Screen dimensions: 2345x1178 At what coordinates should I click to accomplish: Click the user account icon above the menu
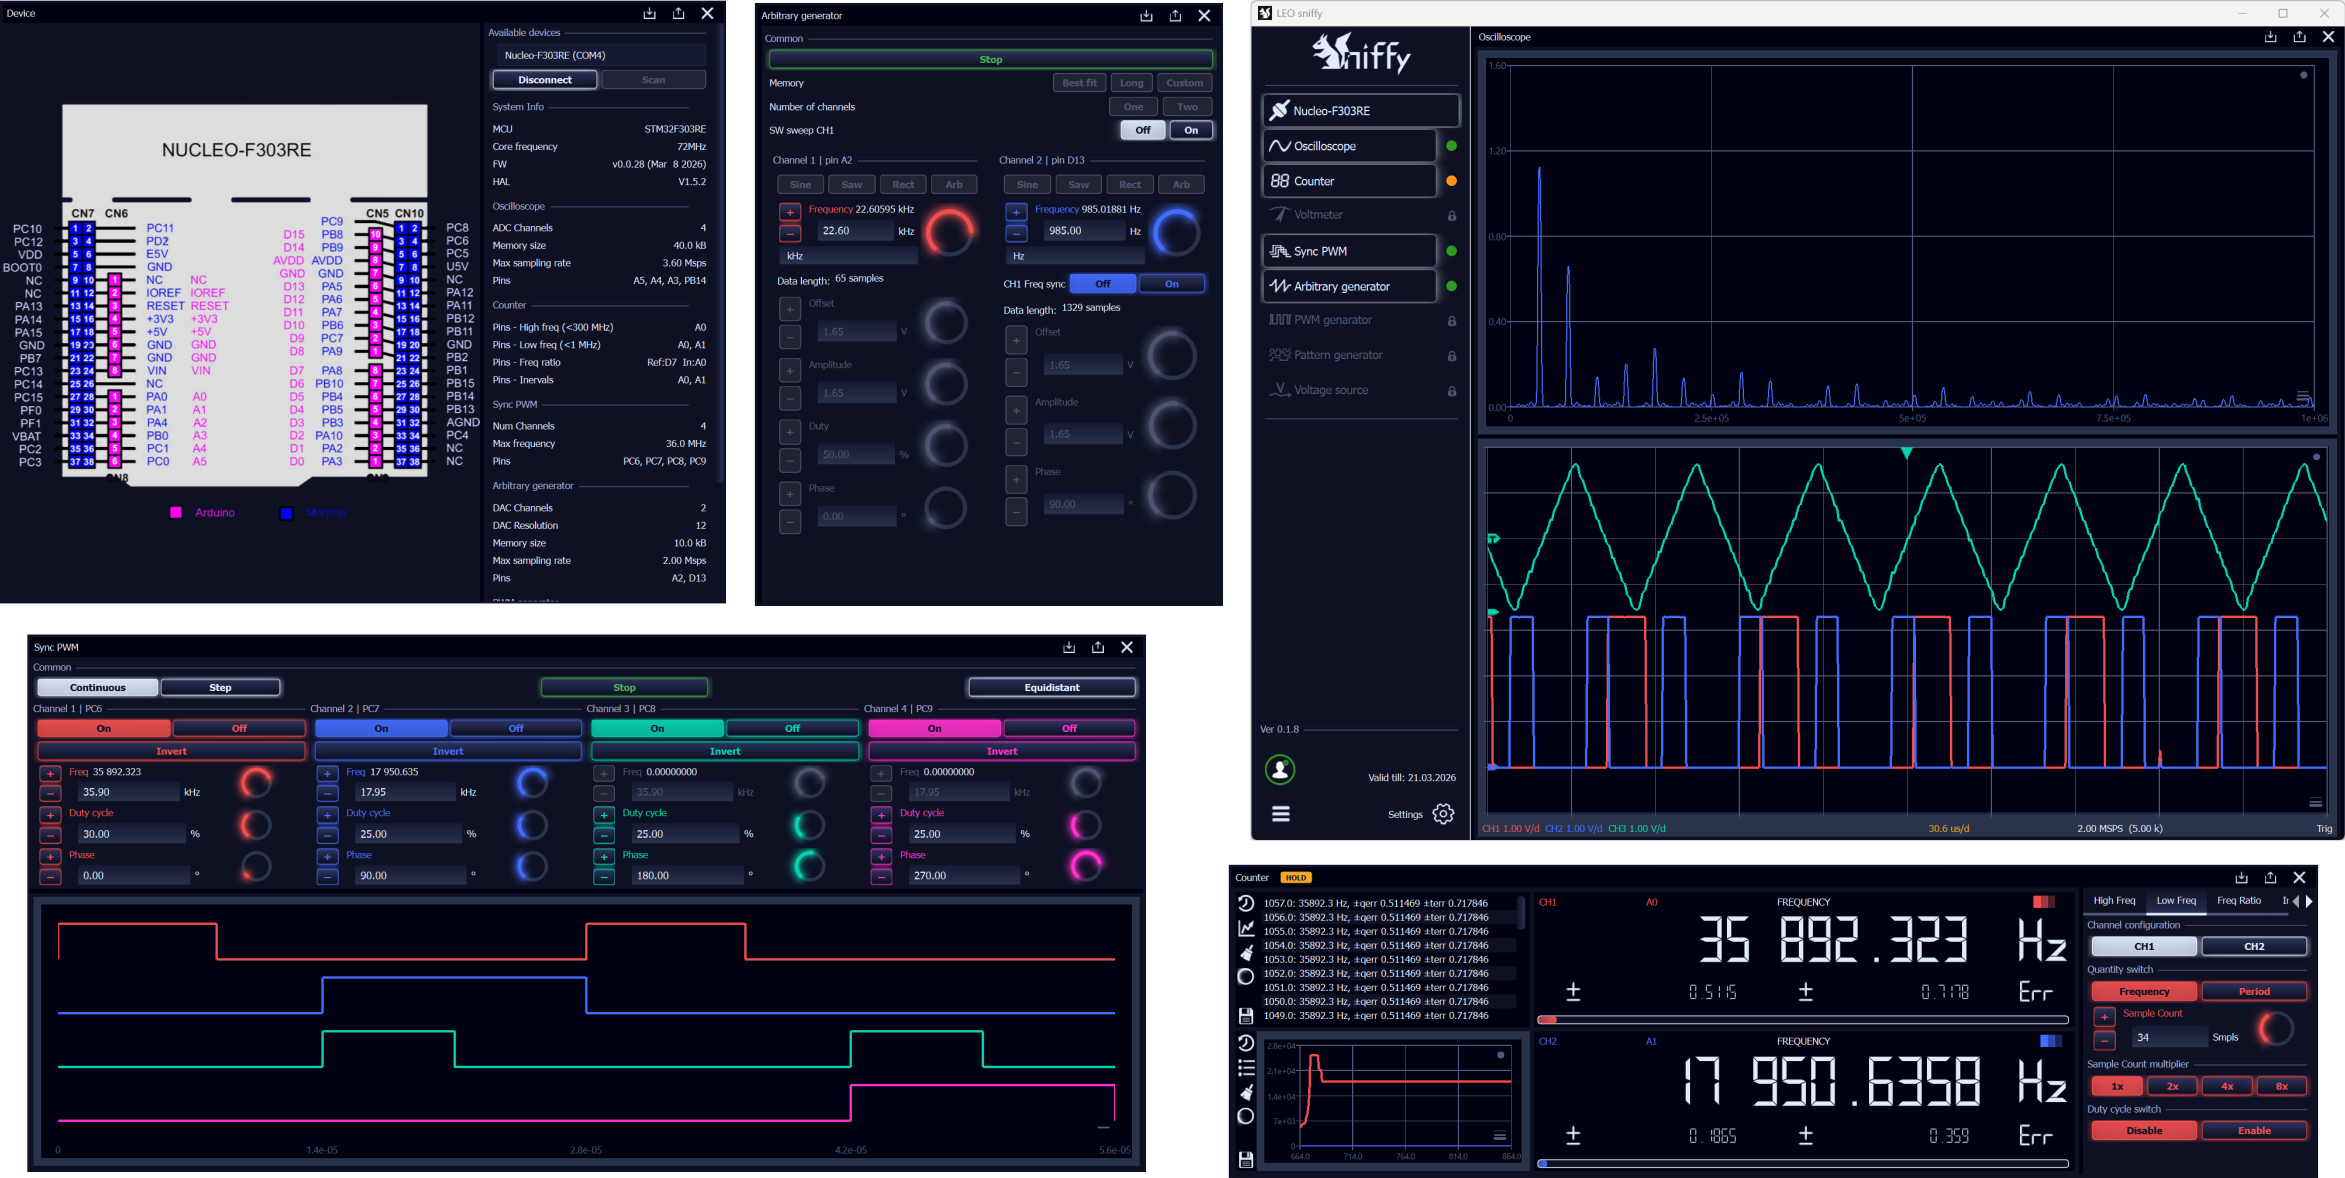[1280, 769]
